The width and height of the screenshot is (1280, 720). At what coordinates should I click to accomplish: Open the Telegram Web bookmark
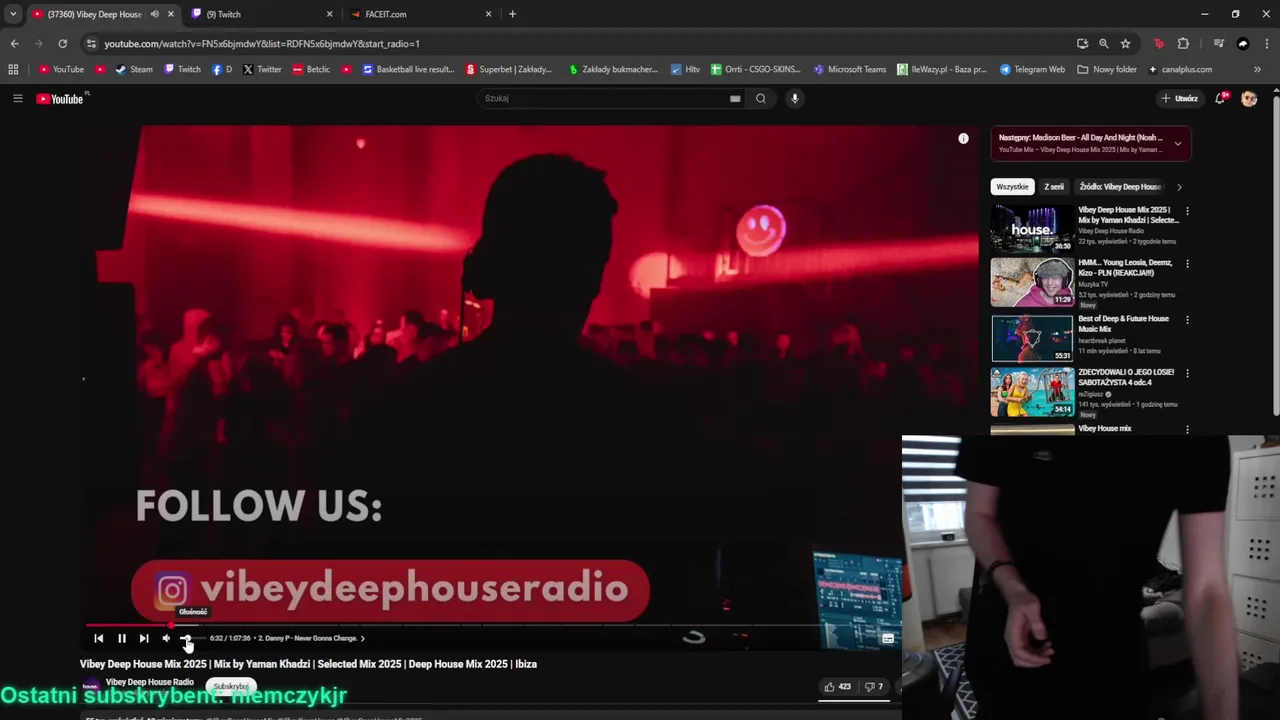click(x=1032, y=70)
